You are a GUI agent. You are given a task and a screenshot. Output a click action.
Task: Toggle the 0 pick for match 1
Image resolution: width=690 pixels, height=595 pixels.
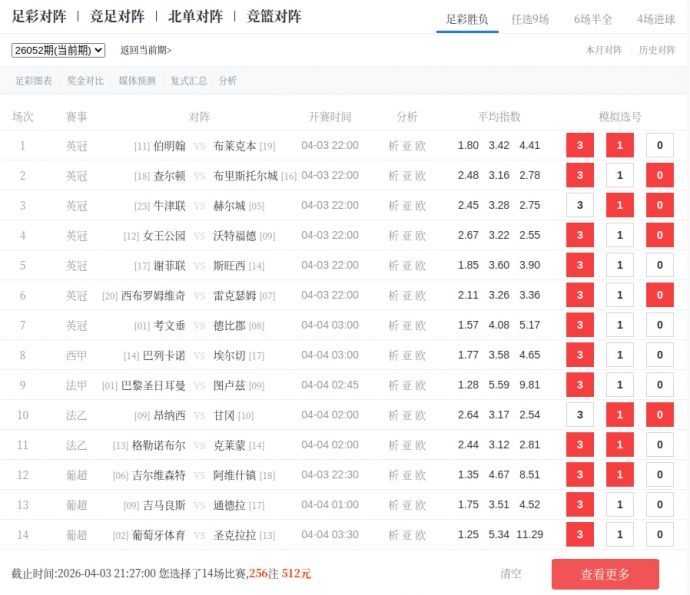tap(659, 146)
